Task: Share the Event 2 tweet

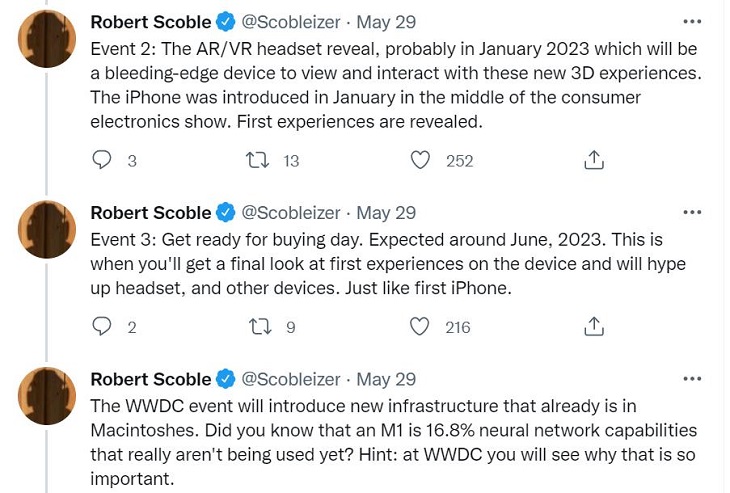Action: [x=594, y=160]
